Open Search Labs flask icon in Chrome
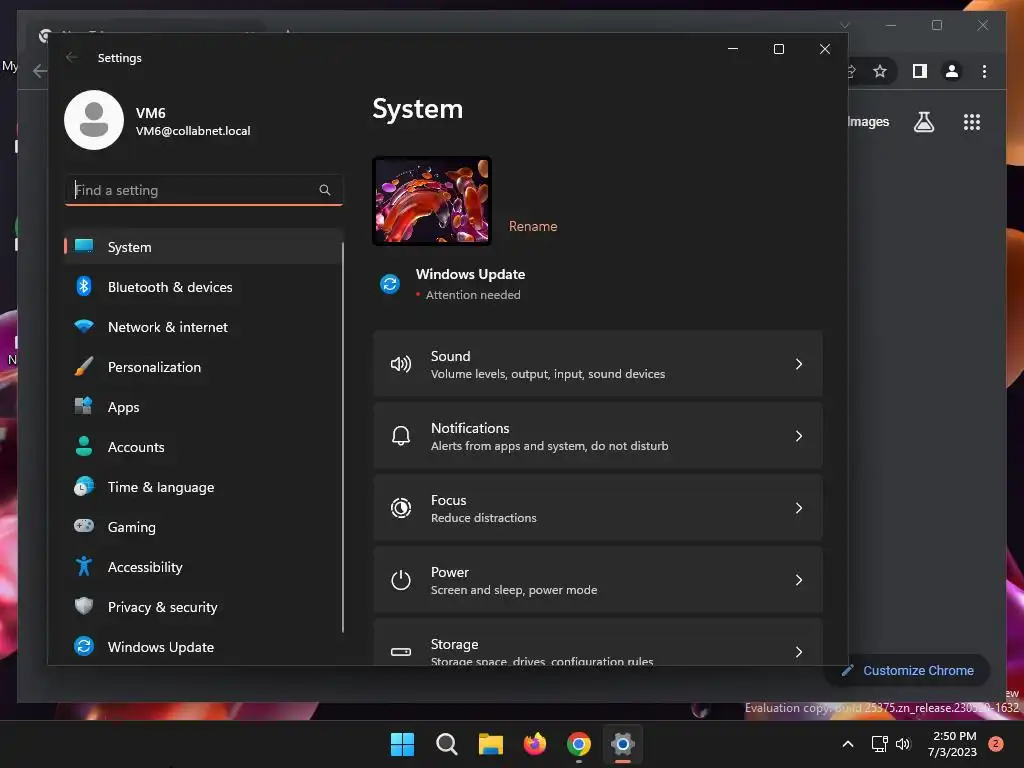The image size is (1024, 768). pos(923,122)
